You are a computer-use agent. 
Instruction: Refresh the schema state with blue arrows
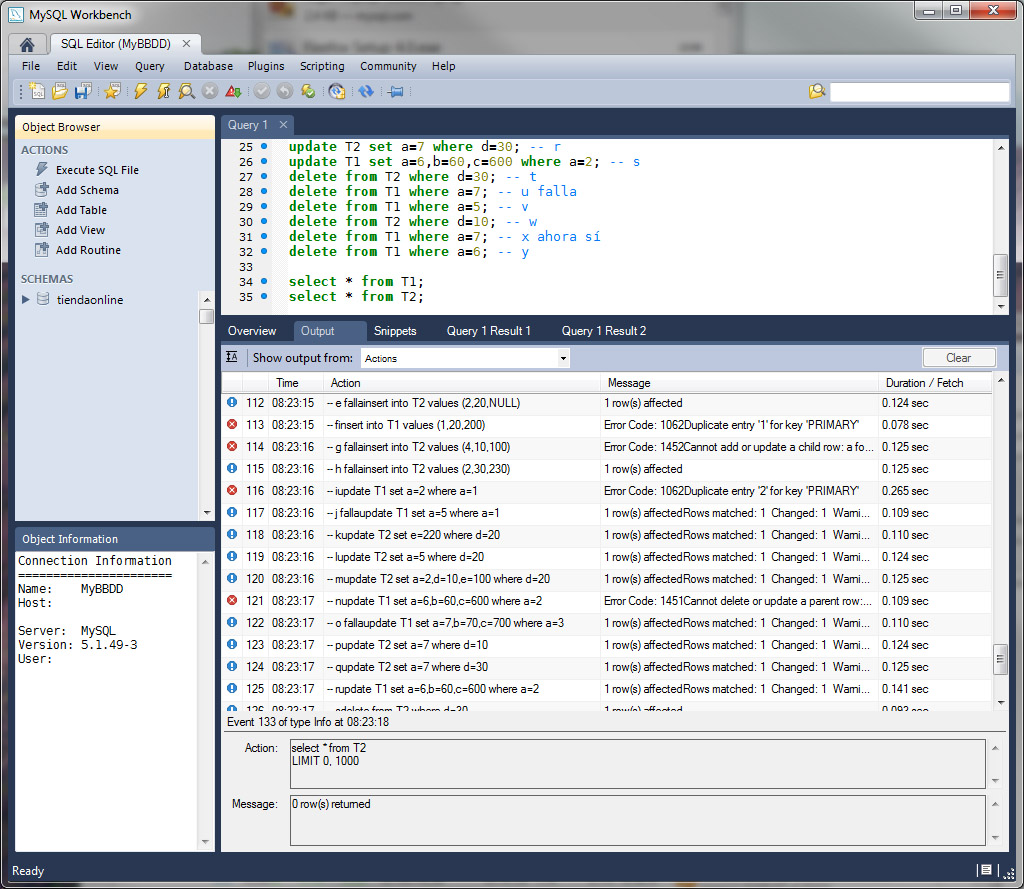[x=366, y=91]
